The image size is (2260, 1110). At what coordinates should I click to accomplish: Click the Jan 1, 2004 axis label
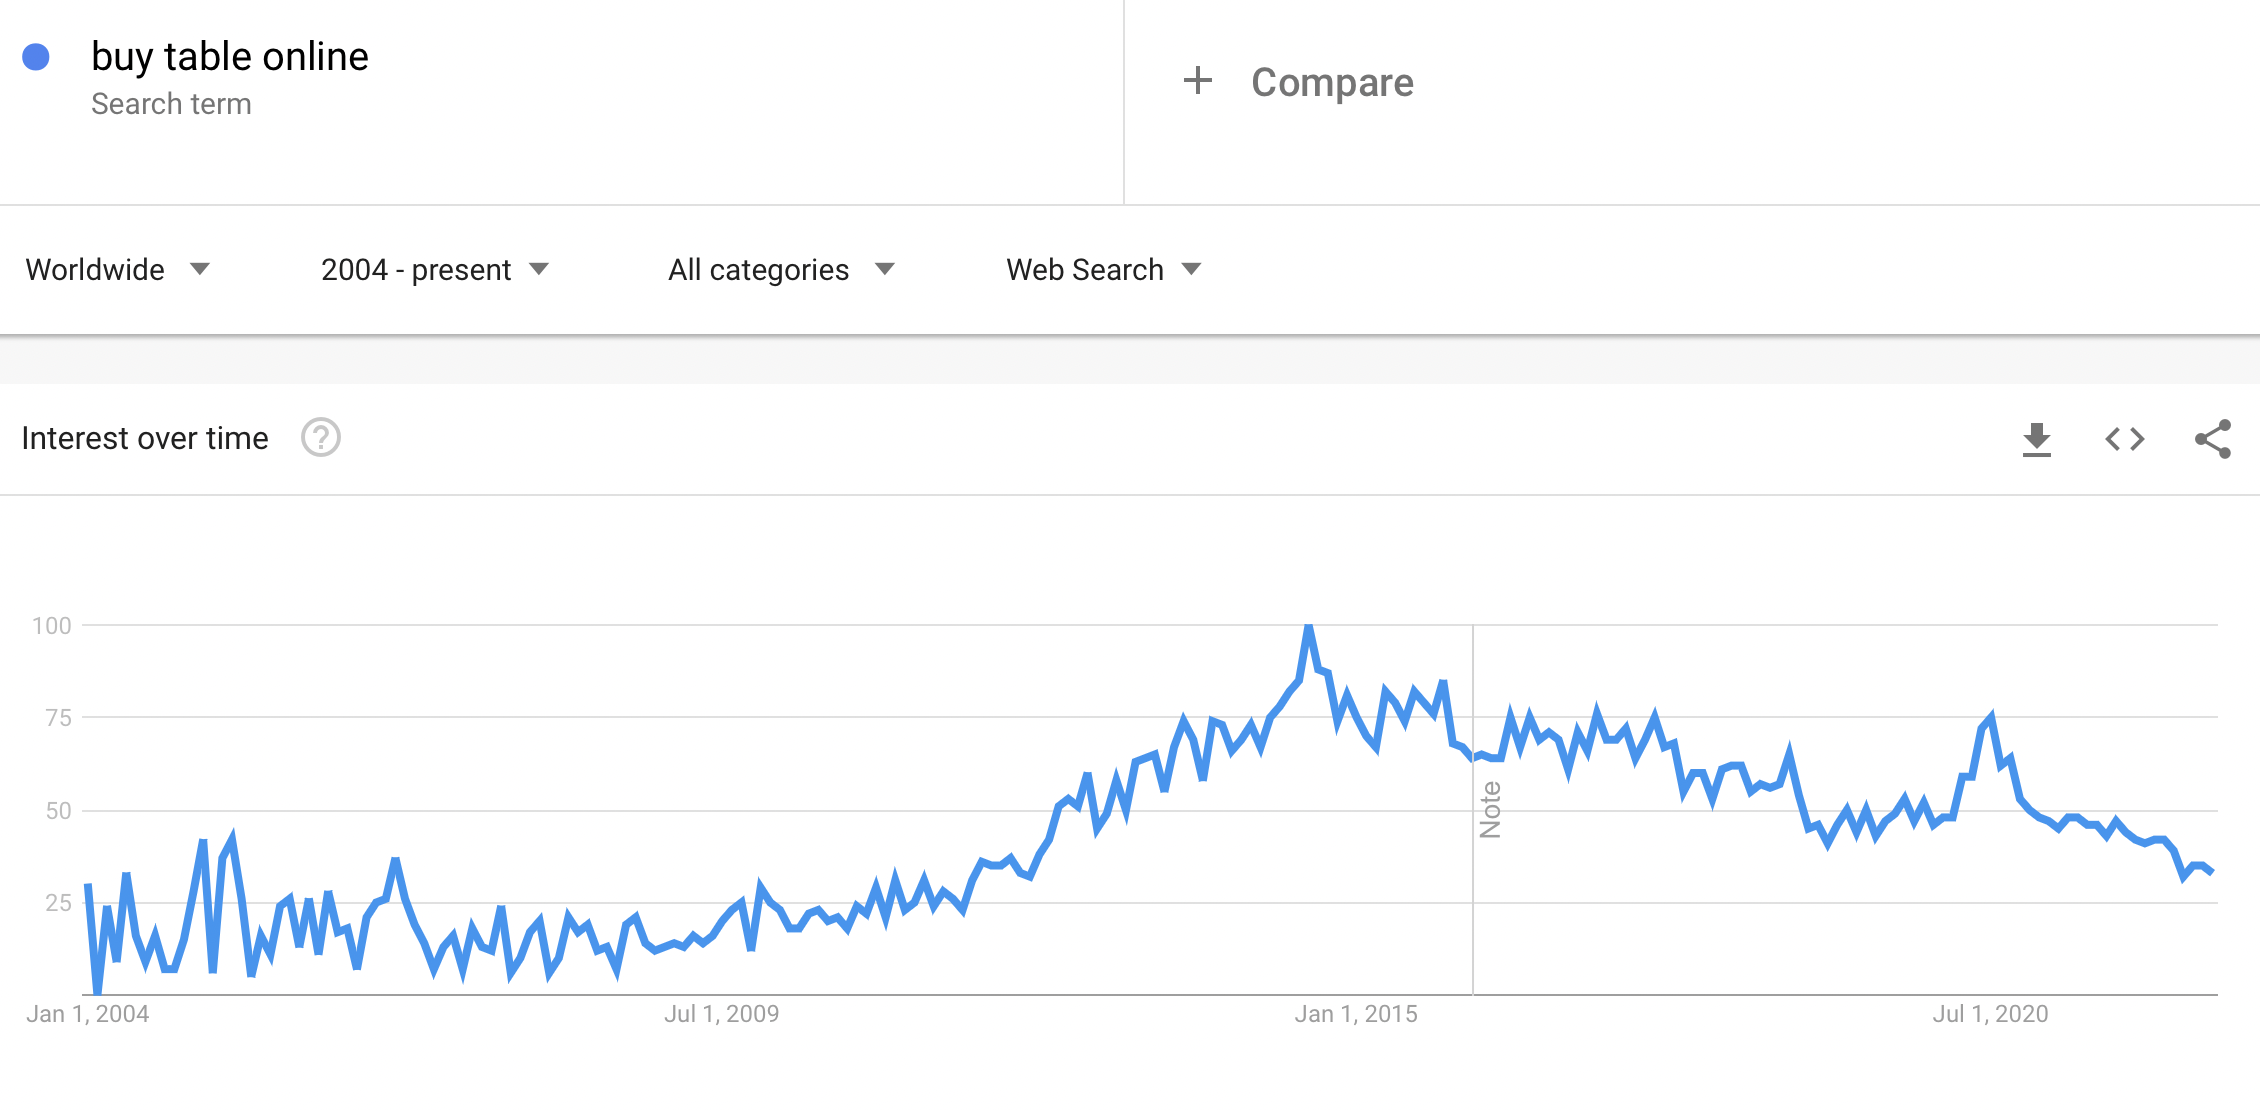pyautogui.click(x=88, y=1014)
